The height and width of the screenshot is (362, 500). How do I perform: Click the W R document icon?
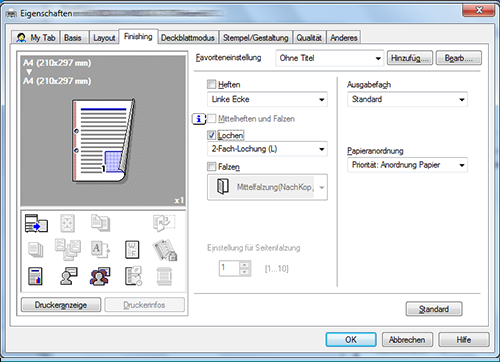[x=132, y=250]
